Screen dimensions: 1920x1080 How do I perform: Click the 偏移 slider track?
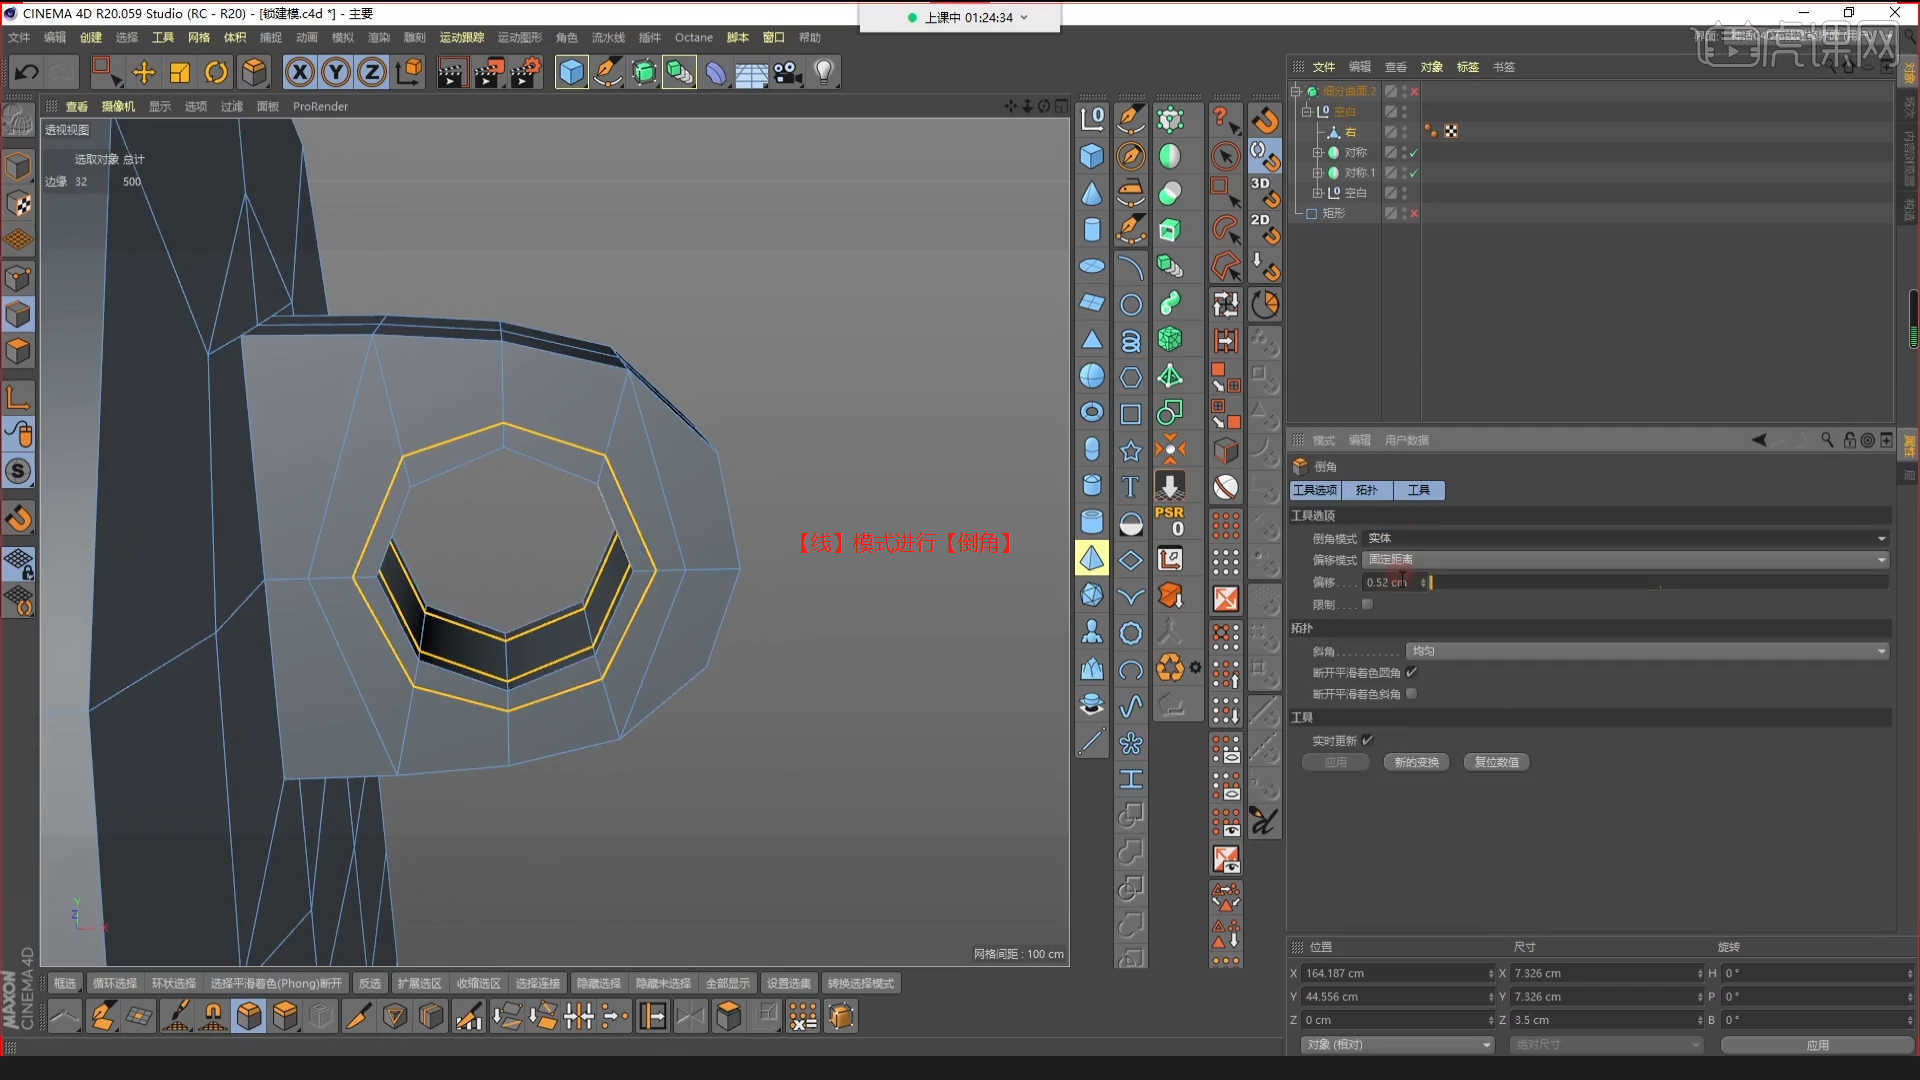pyautogui.click(x=1658, y=582)
